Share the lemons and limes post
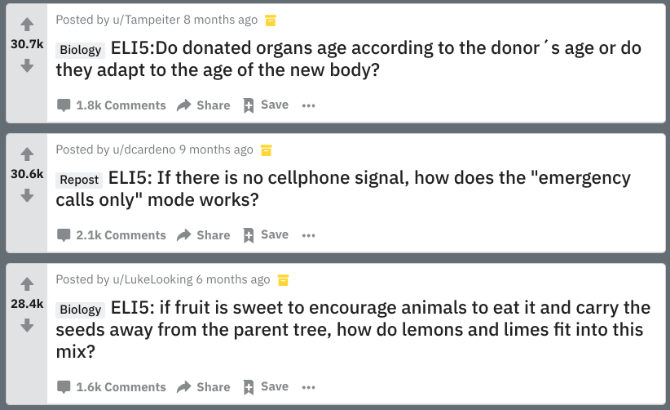 203,387
